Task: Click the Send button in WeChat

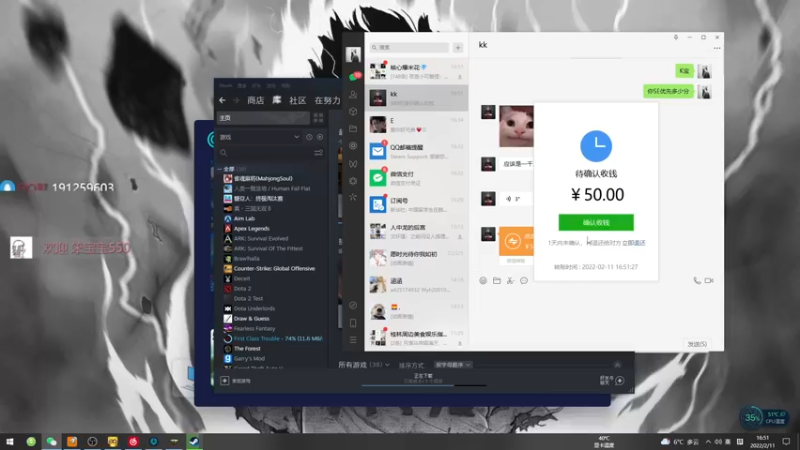Action: tap(697, 344)
